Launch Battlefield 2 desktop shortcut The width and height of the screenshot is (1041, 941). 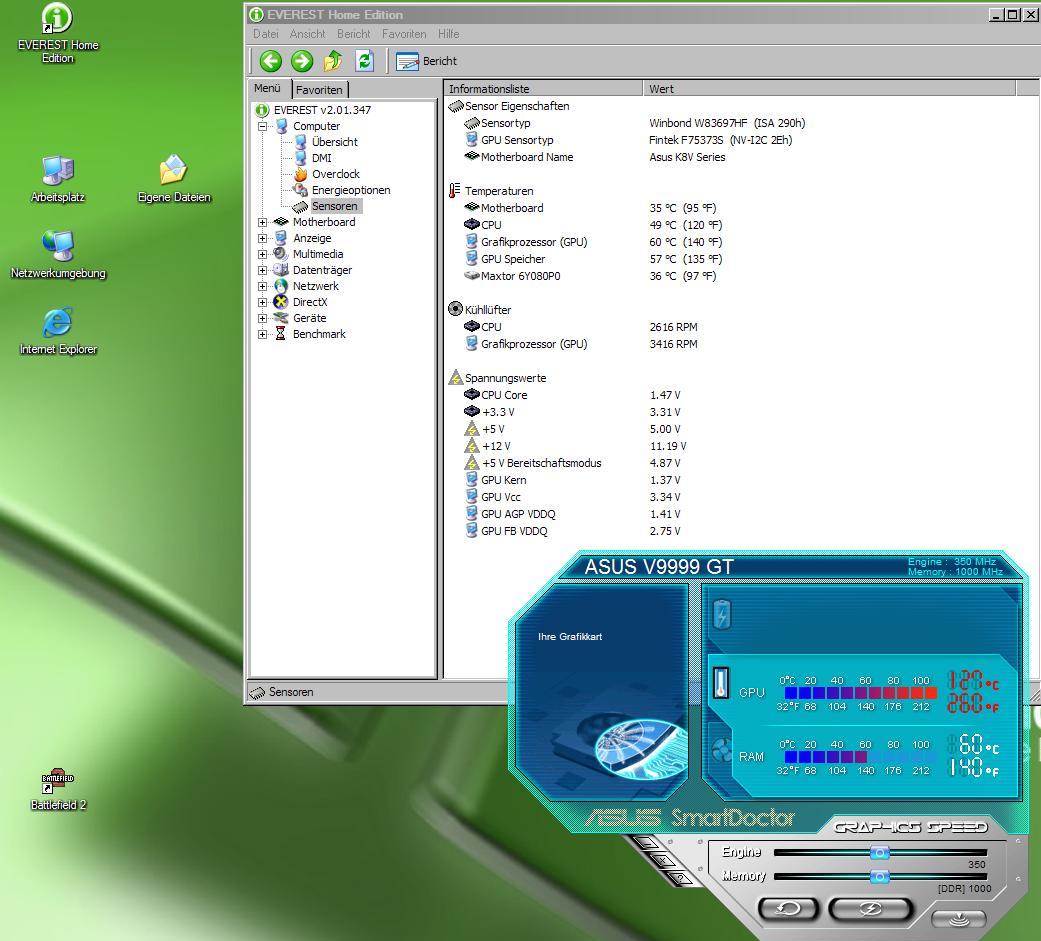[x=58, y=789]
